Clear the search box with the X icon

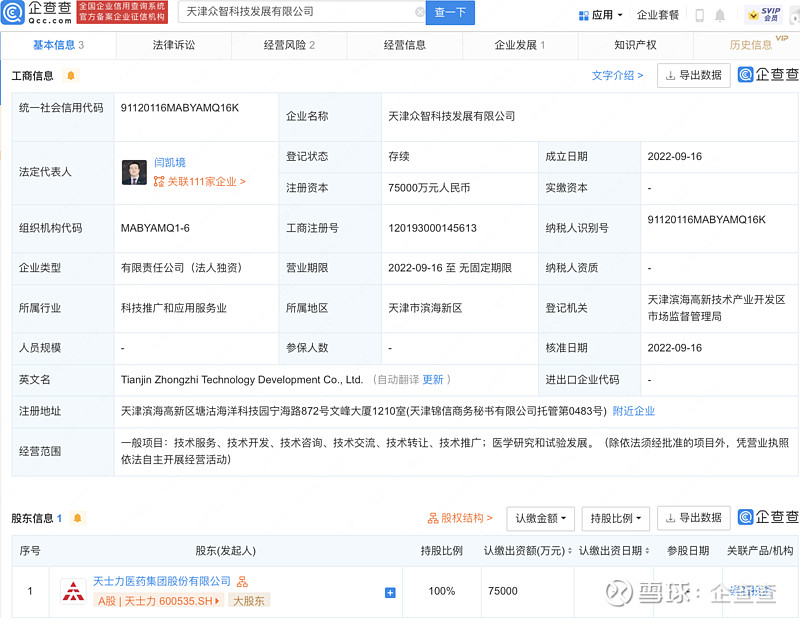click(419, 12)
